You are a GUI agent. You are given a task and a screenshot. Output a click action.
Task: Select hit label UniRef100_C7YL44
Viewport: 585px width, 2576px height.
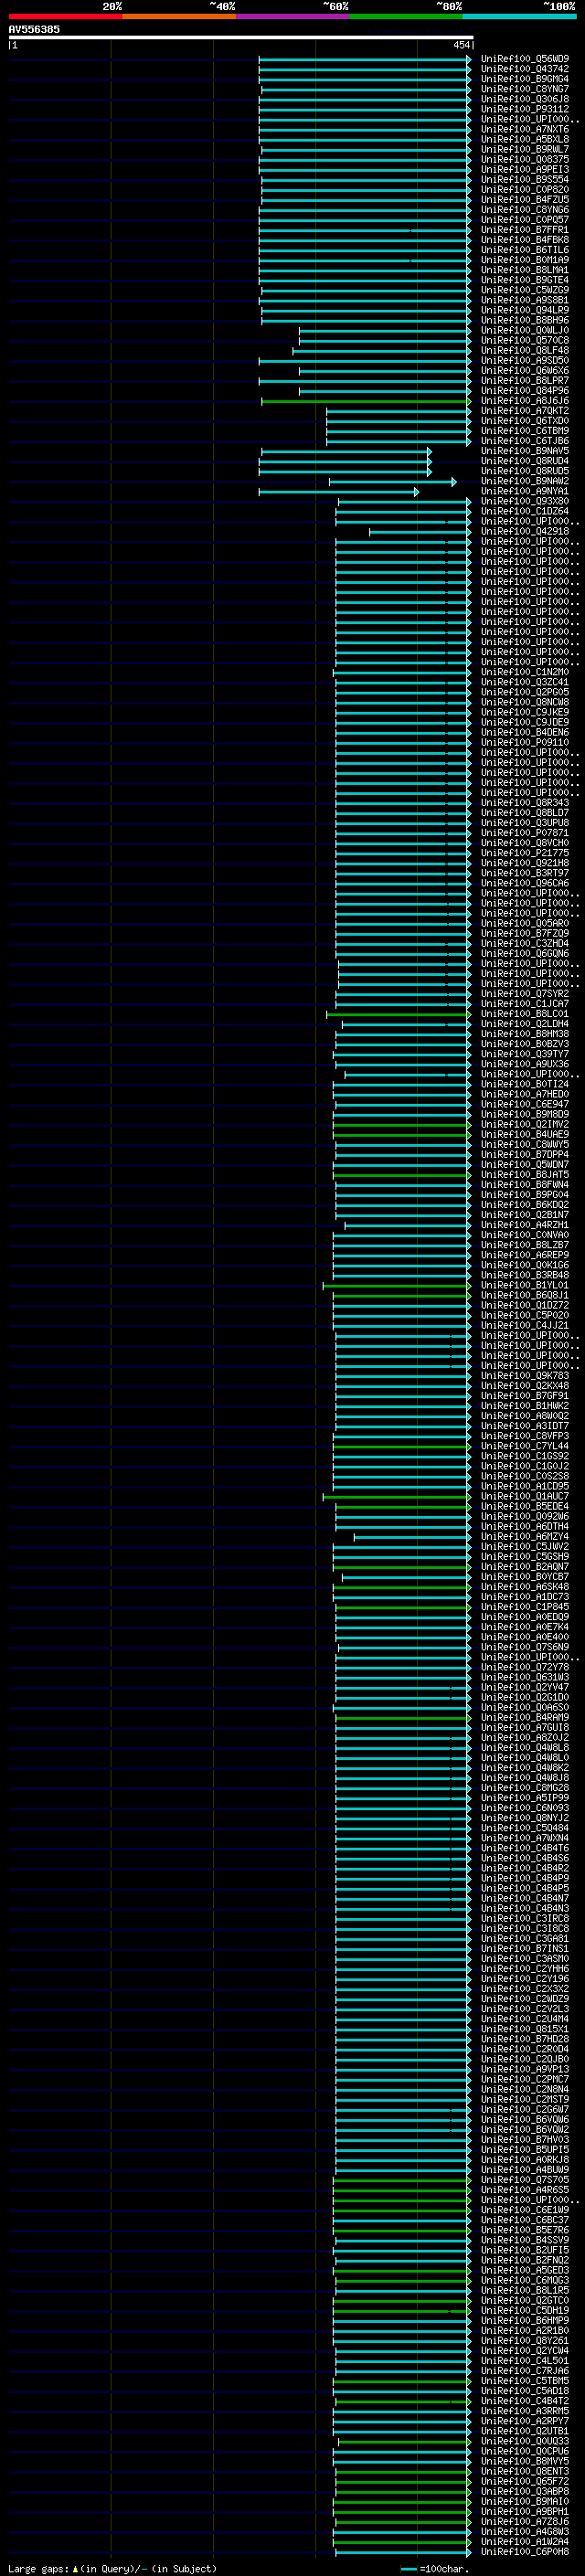click(525, 1446)
